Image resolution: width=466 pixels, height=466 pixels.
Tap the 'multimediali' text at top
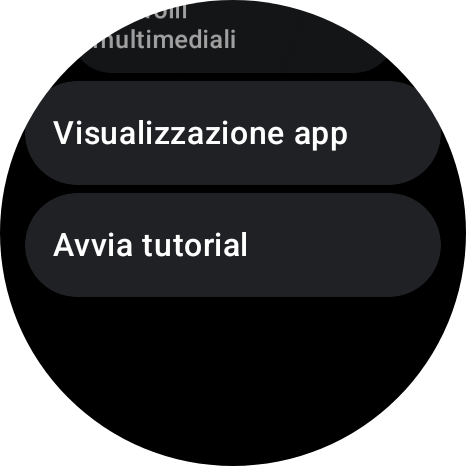pos(163,39)
